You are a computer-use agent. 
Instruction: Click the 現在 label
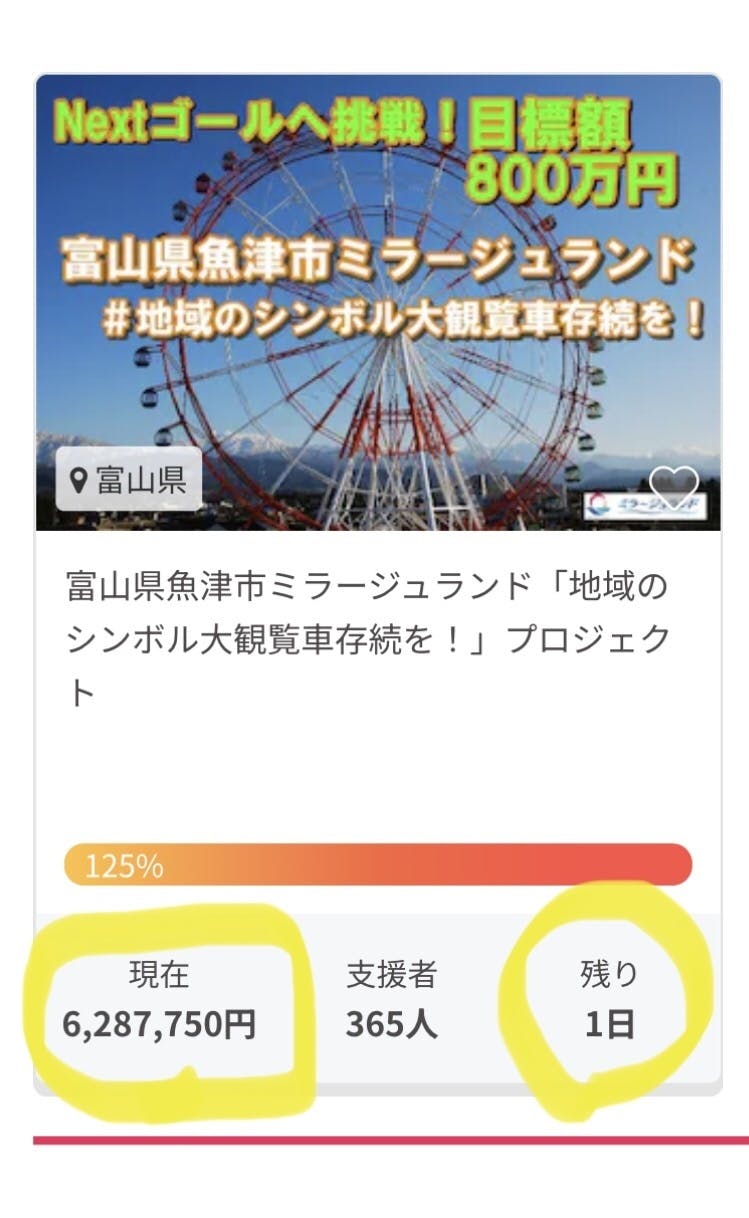[159, 974]
